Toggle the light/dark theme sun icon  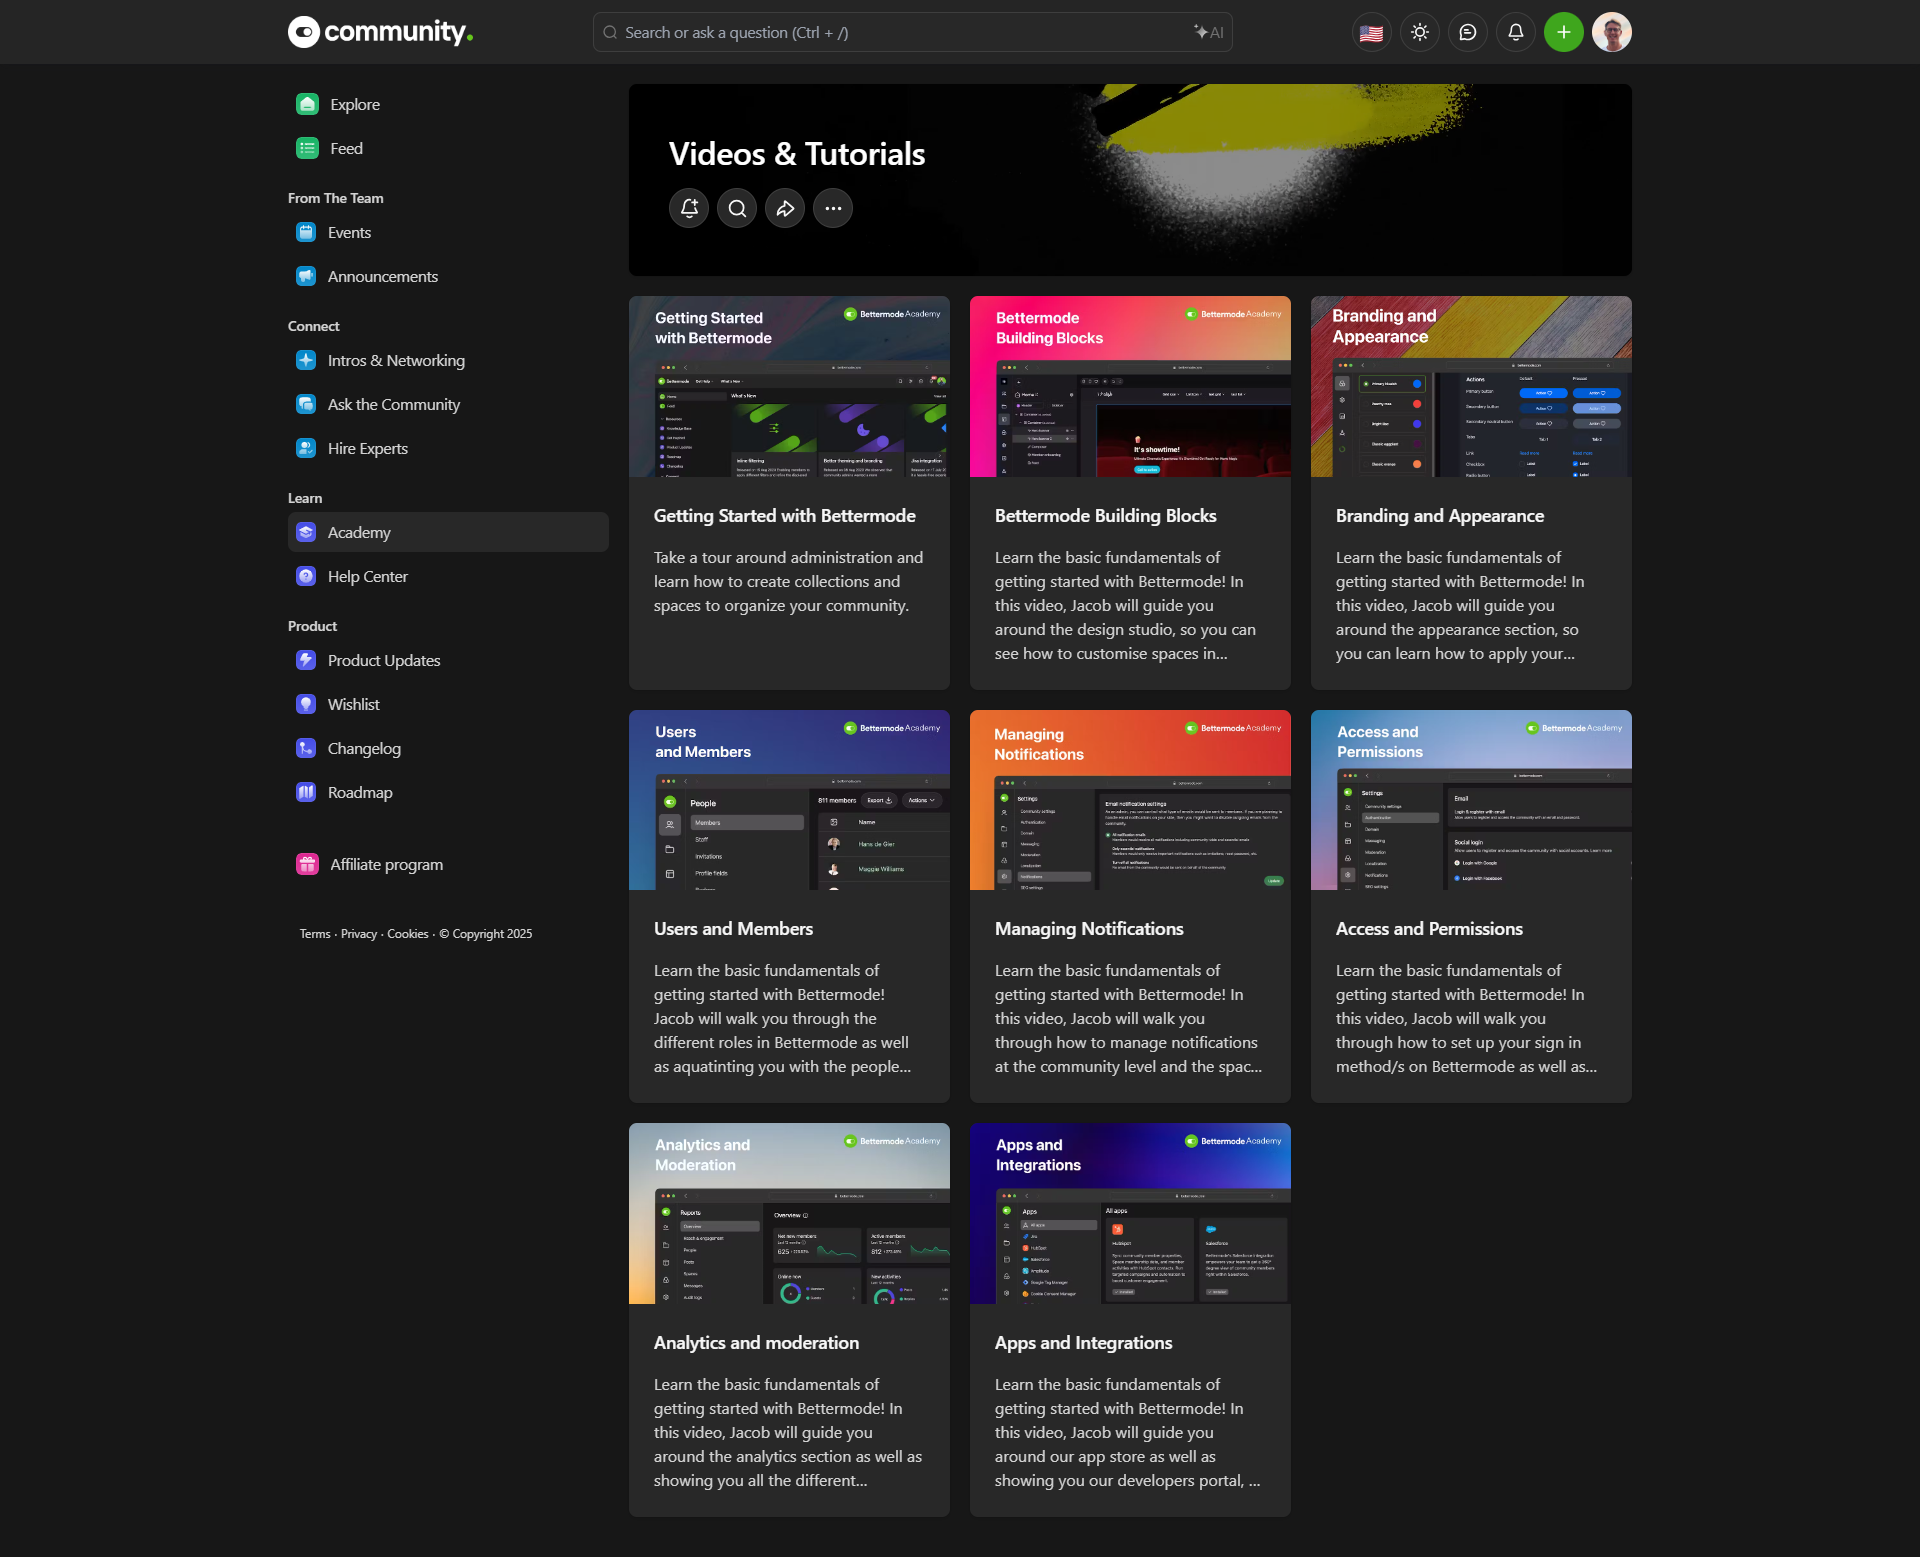click(x=1419, y=32)
